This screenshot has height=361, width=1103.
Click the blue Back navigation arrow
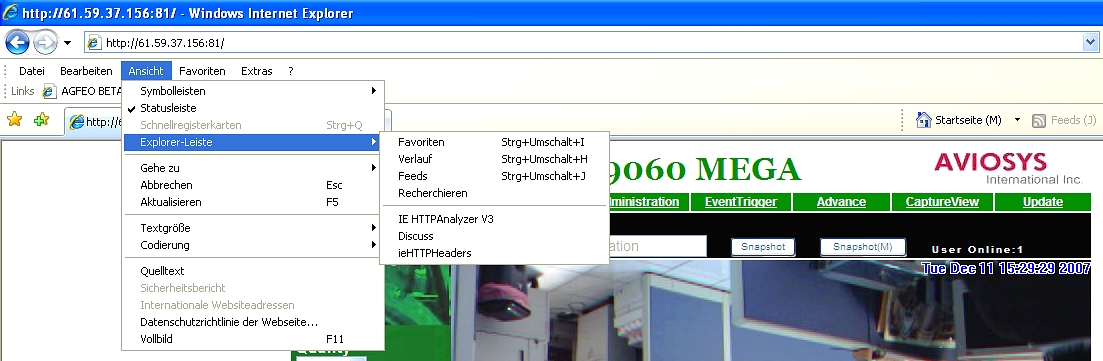[17, 42]
